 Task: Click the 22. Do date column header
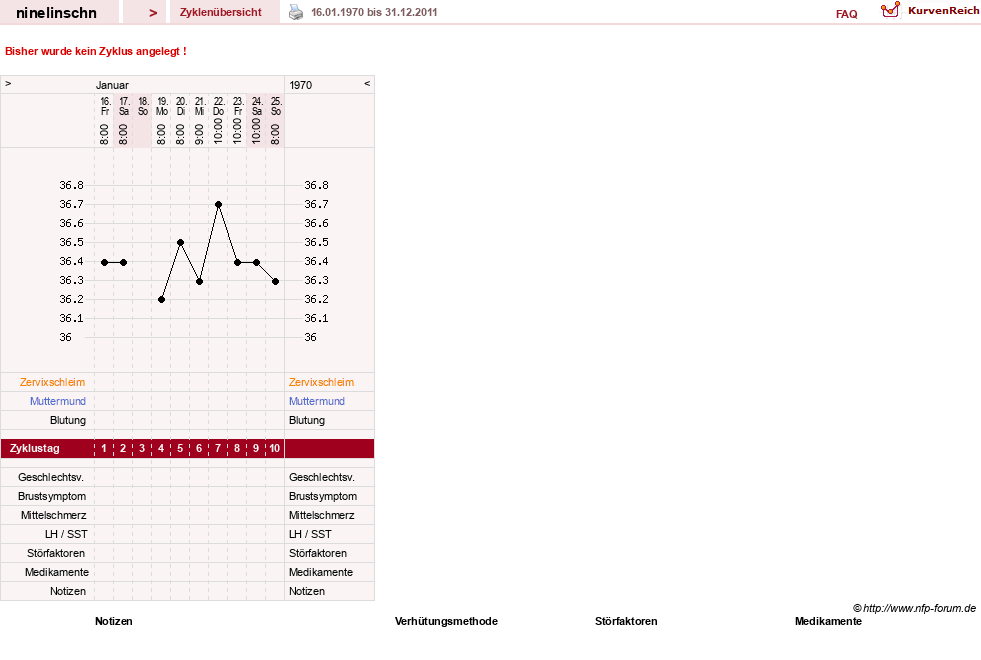pos(218,120)
